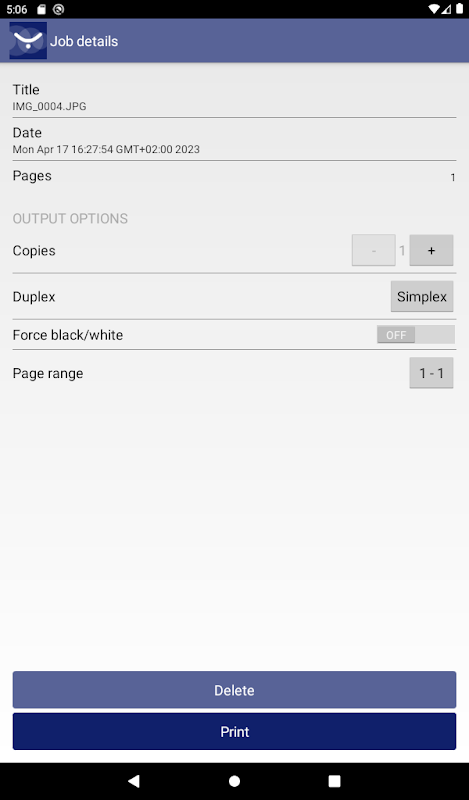This screenshot has height=800, width=469.
Task: Tap the cellular signal status icon
Action: (446, 9)
